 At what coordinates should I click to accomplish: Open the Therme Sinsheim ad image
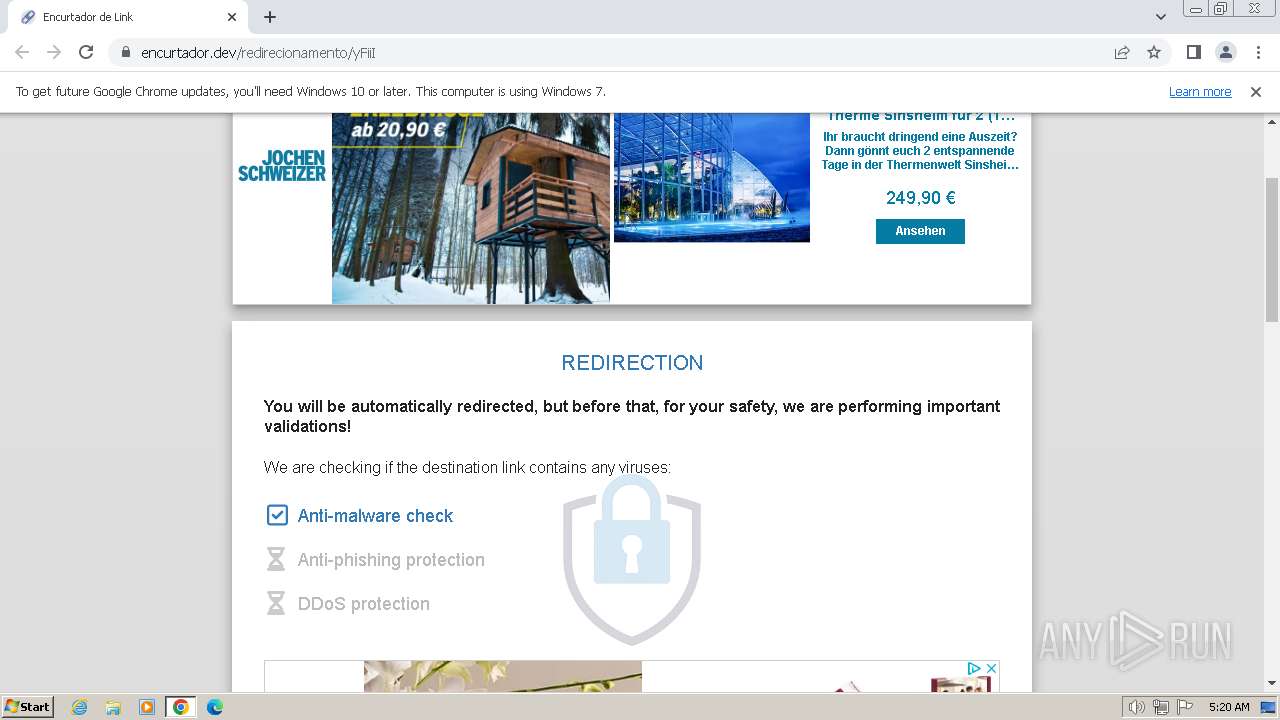pos(712,177)
